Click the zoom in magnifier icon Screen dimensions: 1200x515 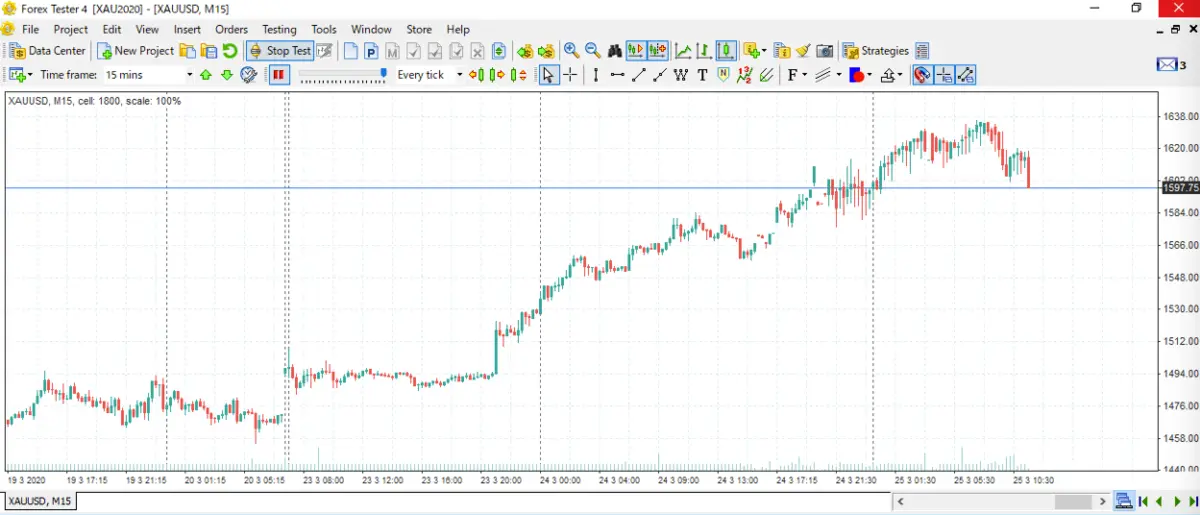[571, 50]
